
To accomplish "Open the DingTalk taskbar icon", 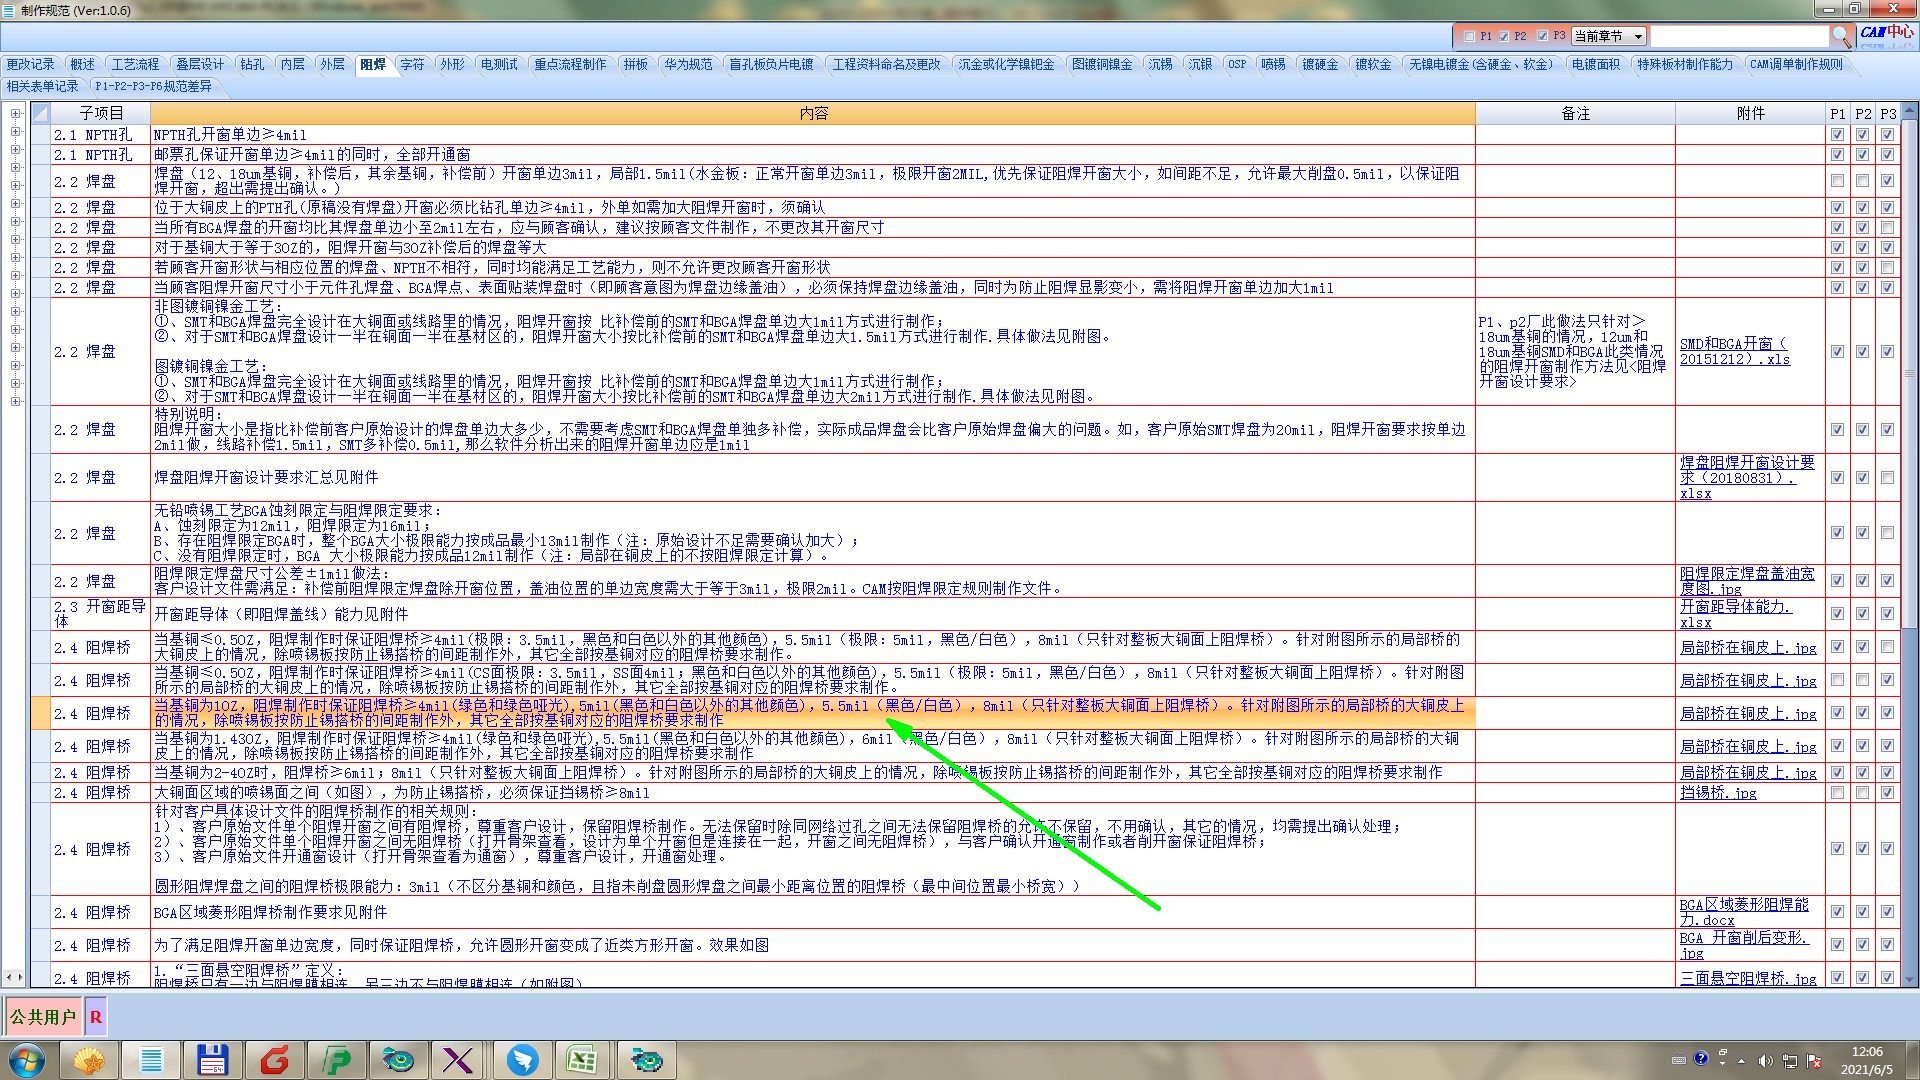I will [522, 1059].
